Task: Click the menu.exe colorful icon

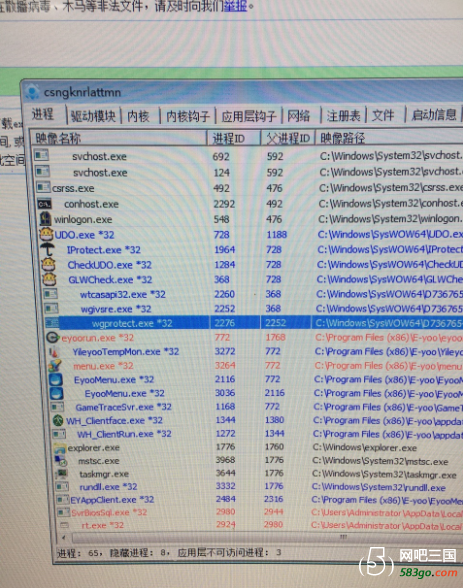Action: pos(55,365)
